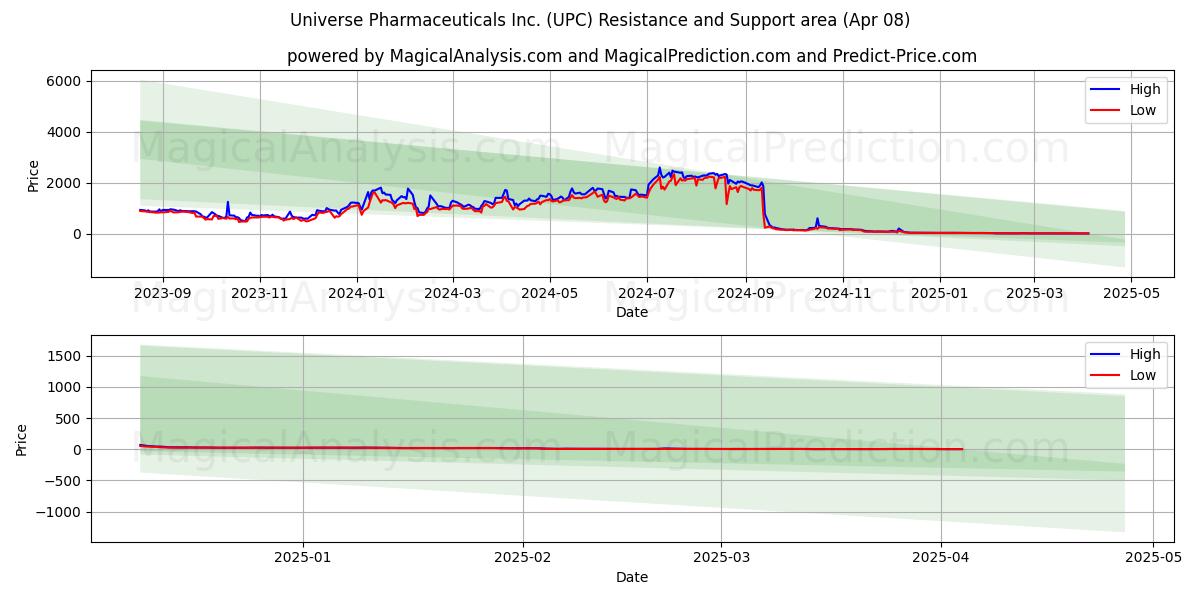Click the 'Date' axis label under bottom chart

coord(631,577)
